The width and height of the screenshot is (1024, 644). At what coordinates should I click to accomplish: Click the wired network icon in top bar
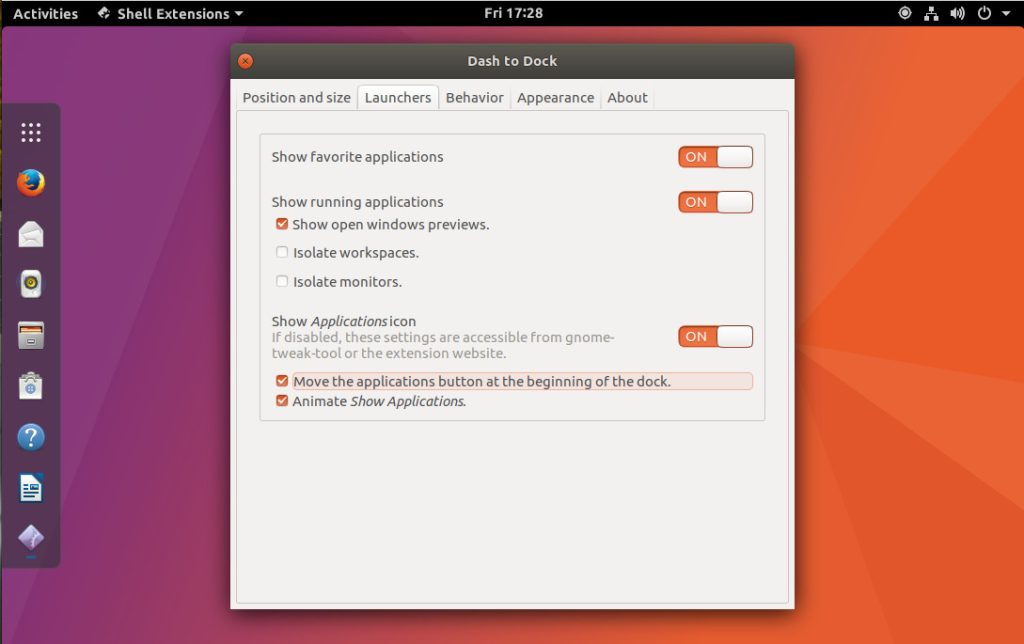[x=932, y=14]
